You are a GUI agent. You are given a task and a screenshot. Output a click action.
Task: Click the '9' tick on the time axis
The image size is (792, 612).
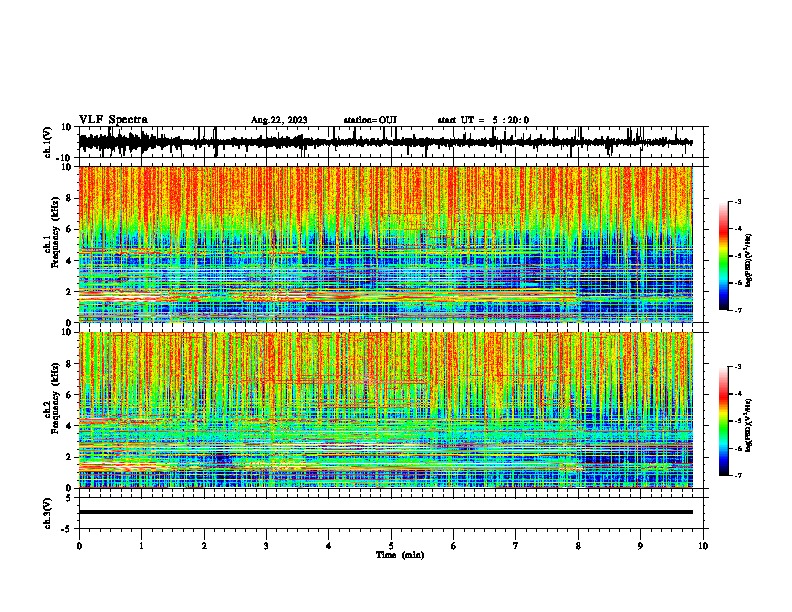[x=640, y=546]
